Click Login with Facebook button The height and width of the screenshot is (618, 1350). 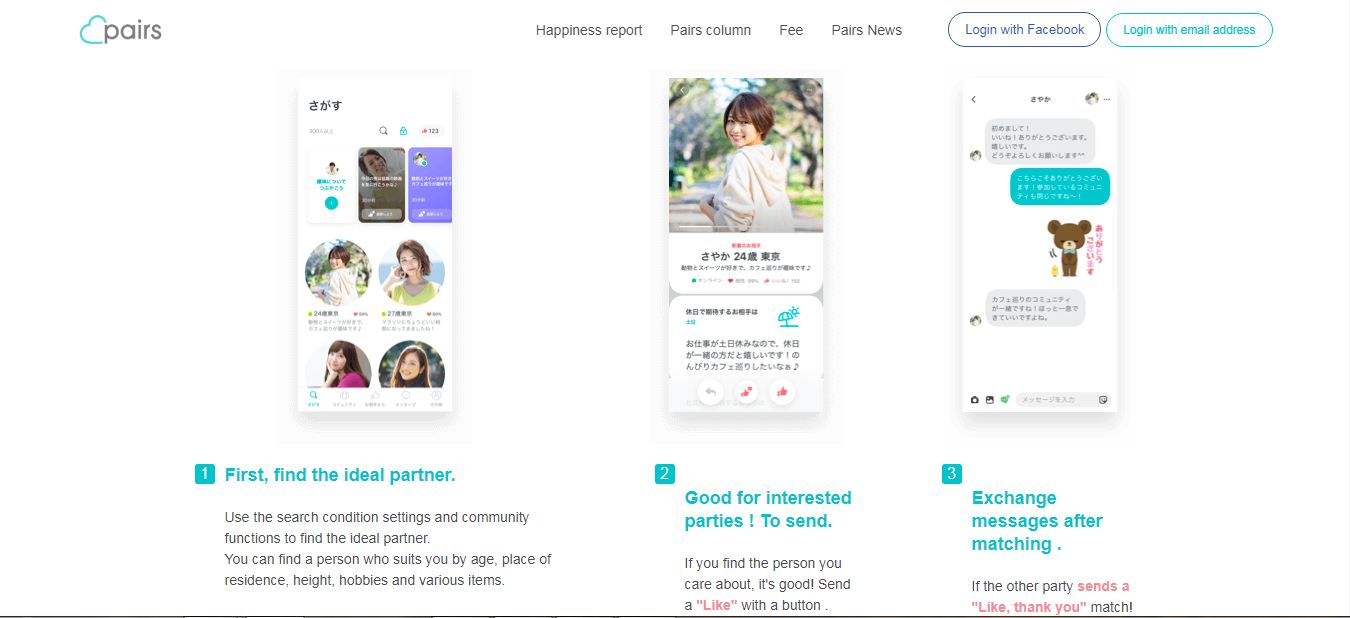point(1024,30)
